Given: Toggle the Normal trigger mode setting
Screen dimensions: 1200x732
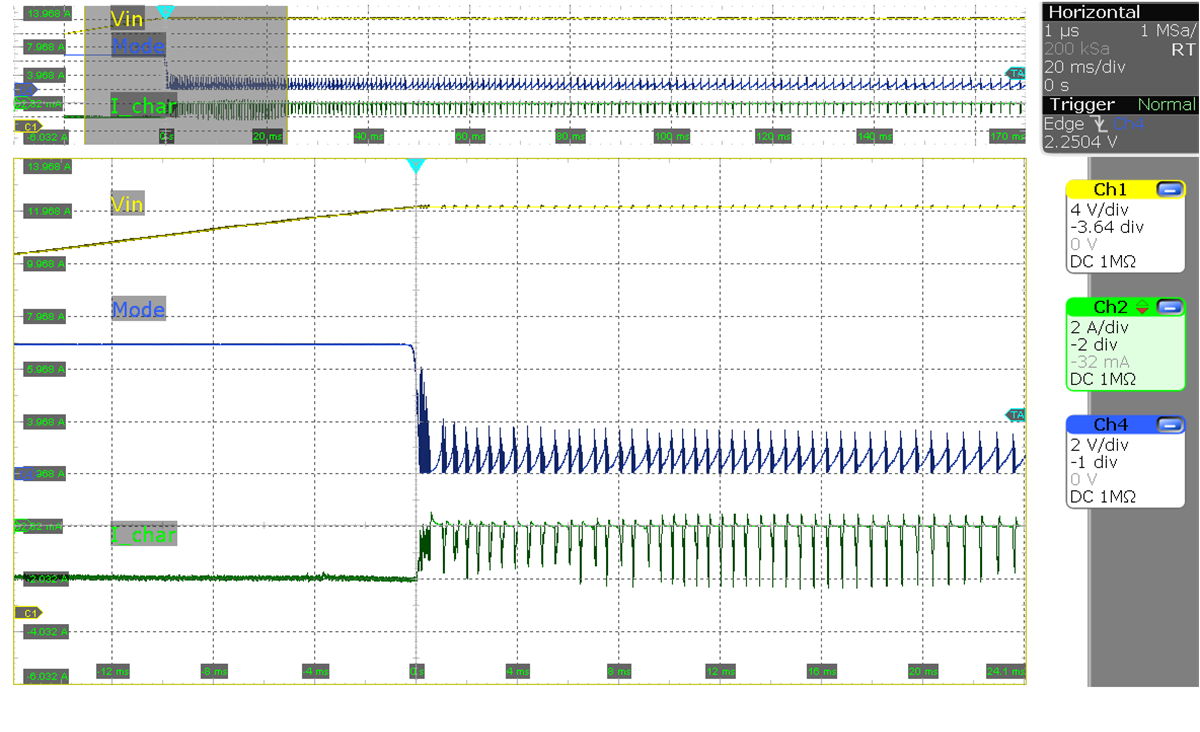Looking at the screenshot, I should click(1168, 104).
